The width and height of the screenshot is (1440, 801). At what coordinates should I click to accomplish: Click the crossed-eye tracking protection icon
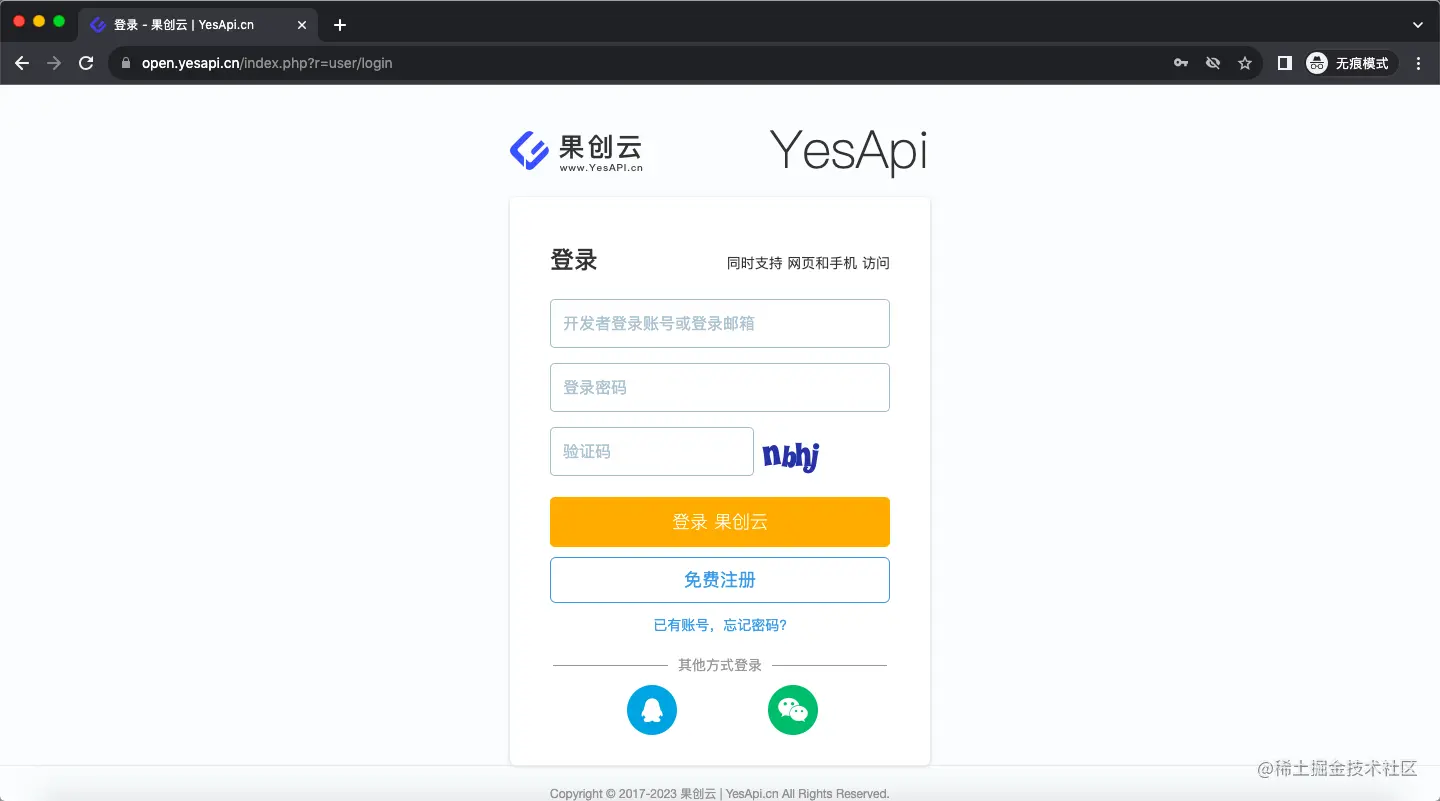pyautogui.click(x=1213, y=63)
